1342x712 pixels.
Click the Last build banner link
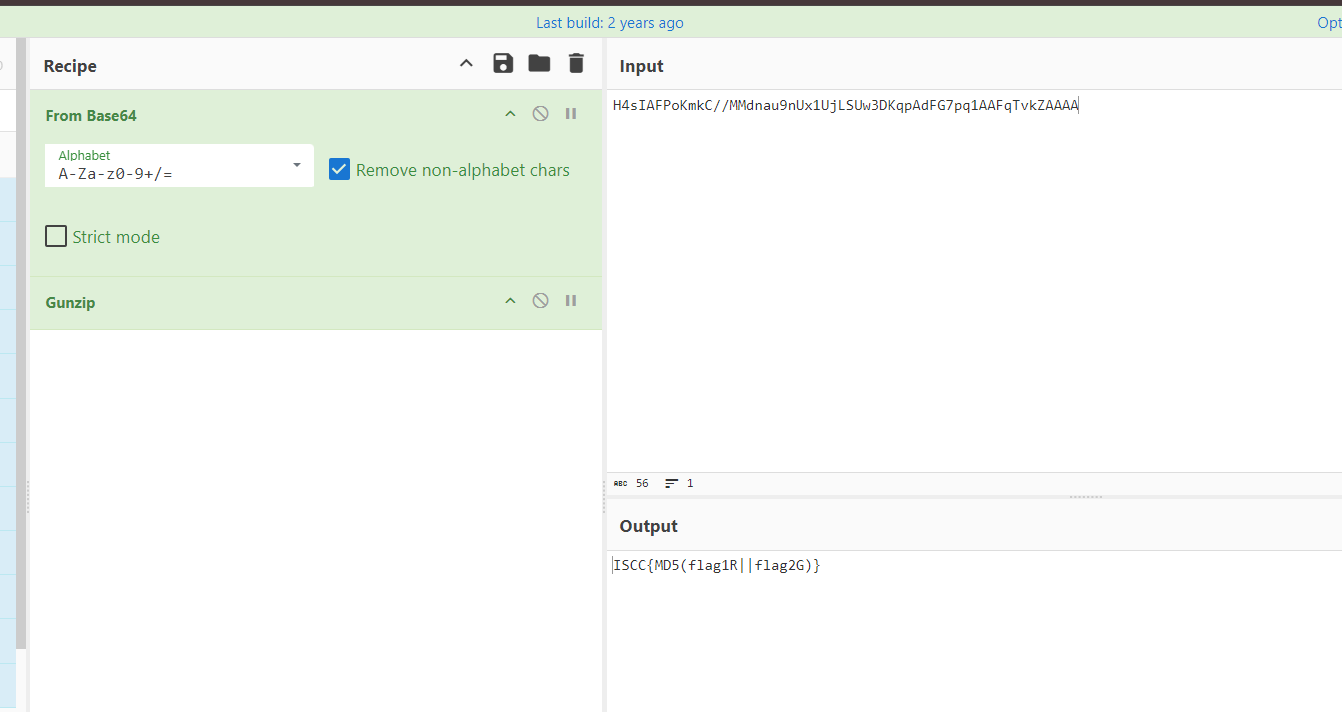(x=610, y=23)
